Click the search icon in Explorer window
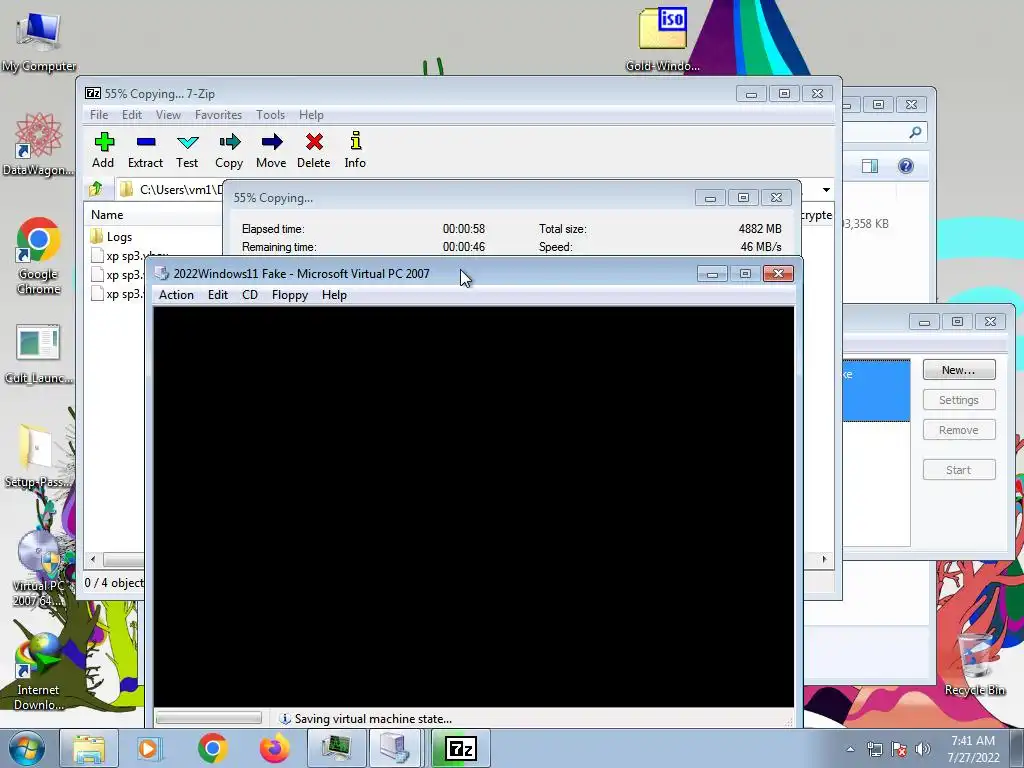The width and height of the screenshot is (1024, 768). pyautogui.click(x=915, y=133)
